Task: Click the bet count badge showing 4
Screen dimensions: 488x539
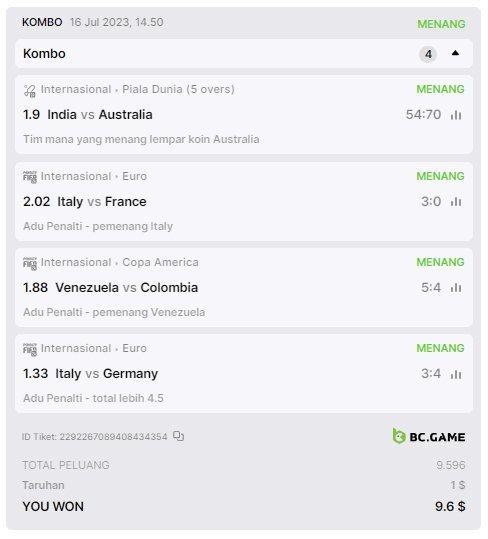Action: pyautogui.click(x=428, y=54)
